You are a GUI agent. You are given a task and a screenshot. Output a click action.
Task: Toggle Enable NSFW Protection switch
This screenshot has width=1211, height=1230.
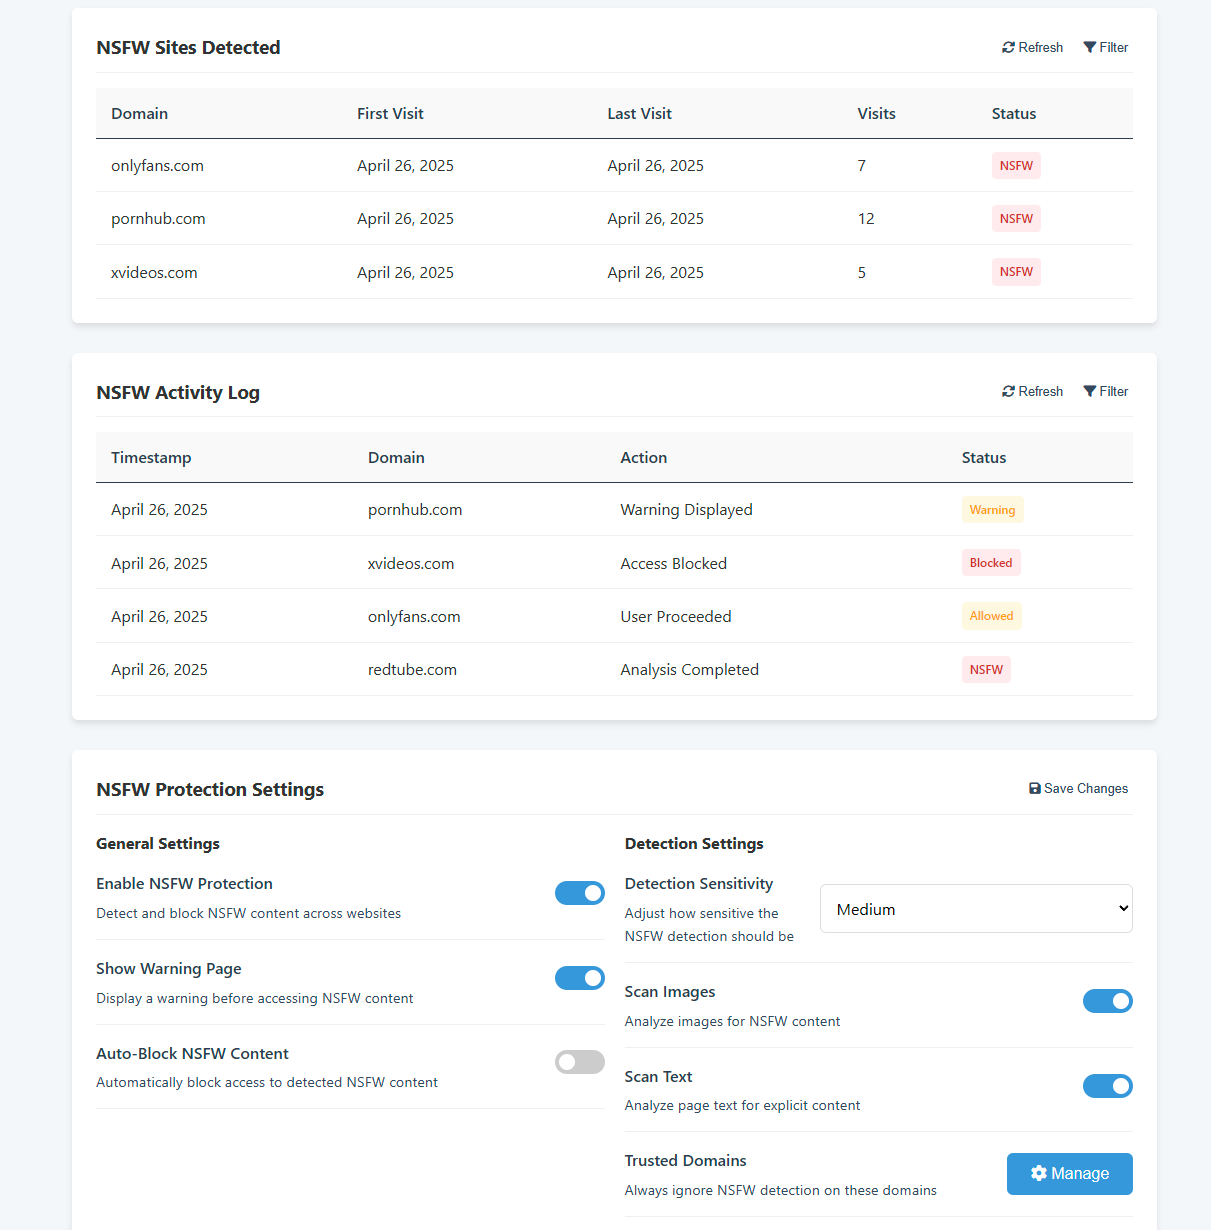[580, 893]
